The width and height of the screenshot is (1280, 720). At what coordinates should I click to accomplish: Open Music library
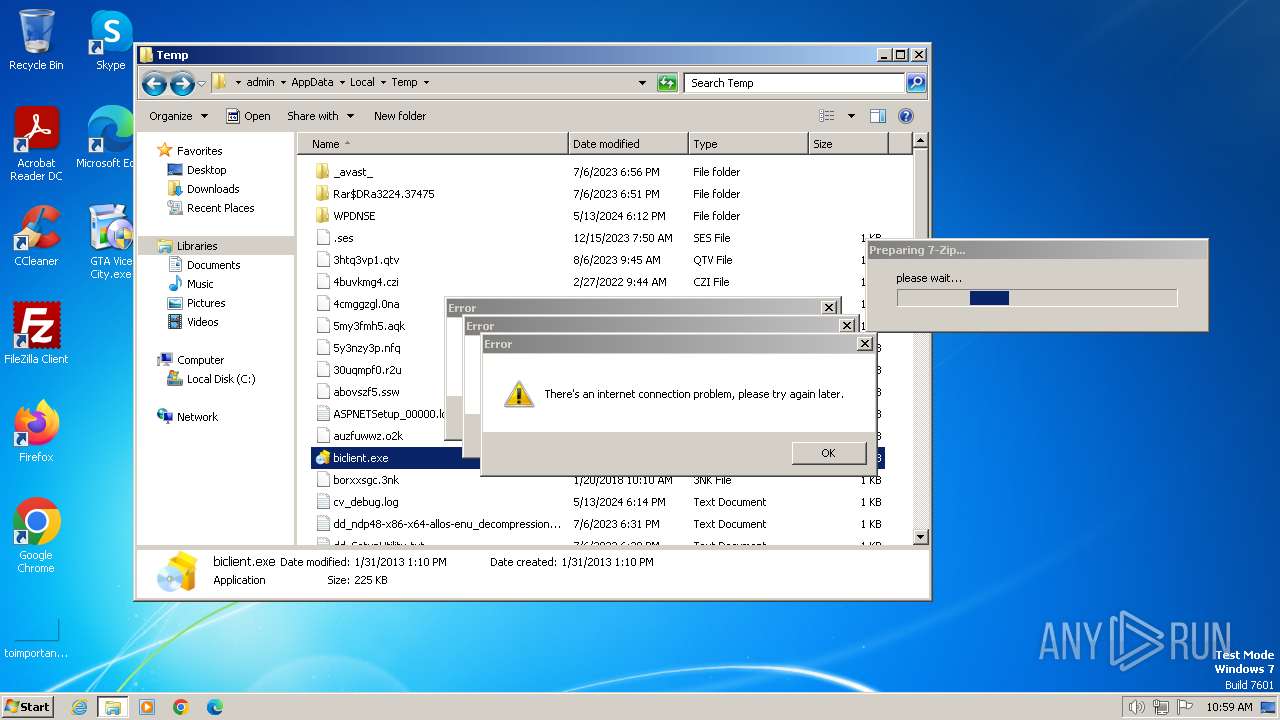coord(191,284)
